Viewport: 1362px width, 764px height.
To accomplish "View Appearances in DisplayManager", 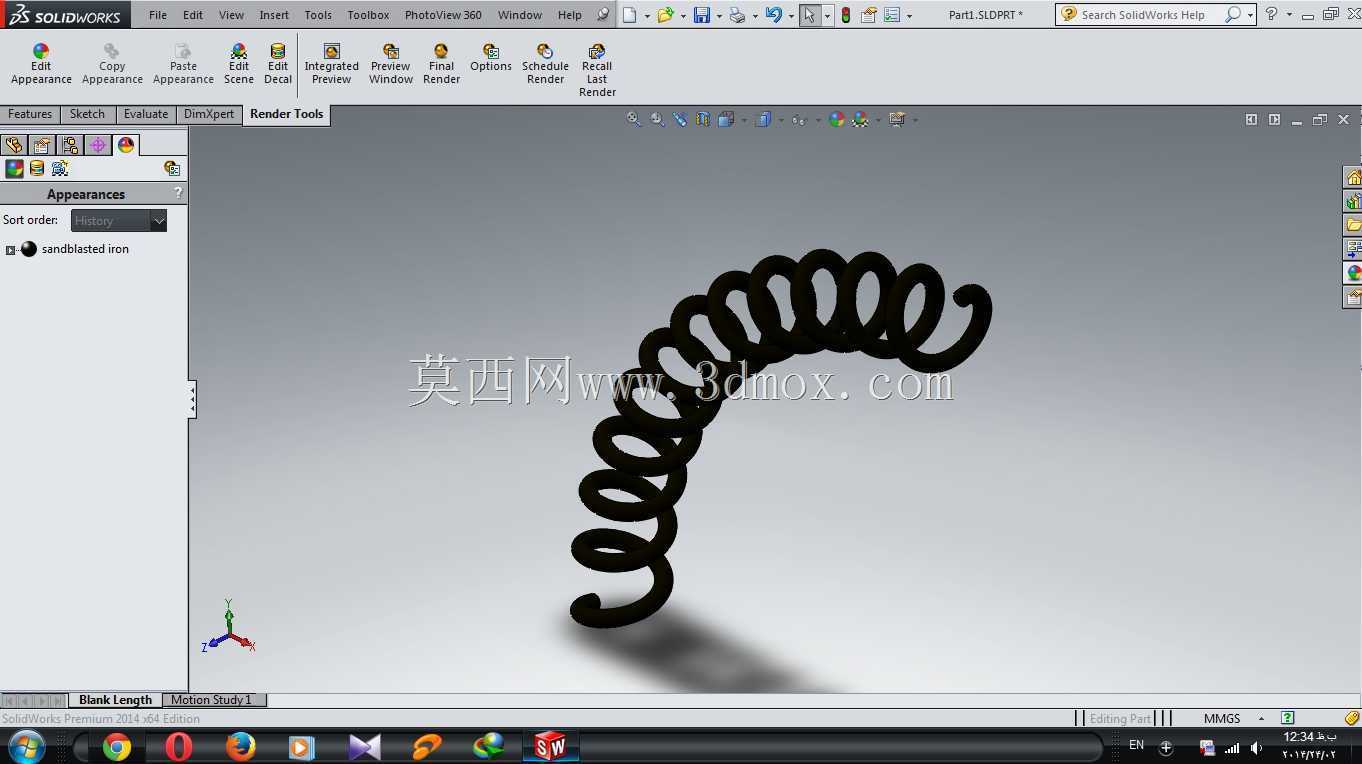I will pos(14,168).
